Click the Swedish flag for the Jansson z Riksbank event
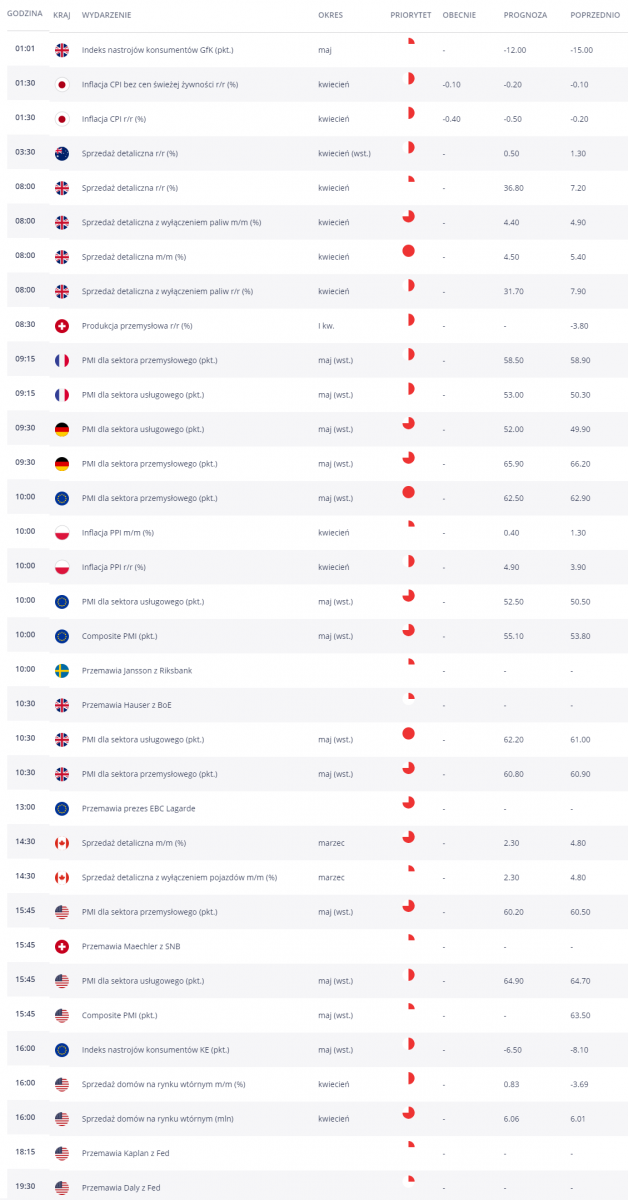 tap(62, 670)
